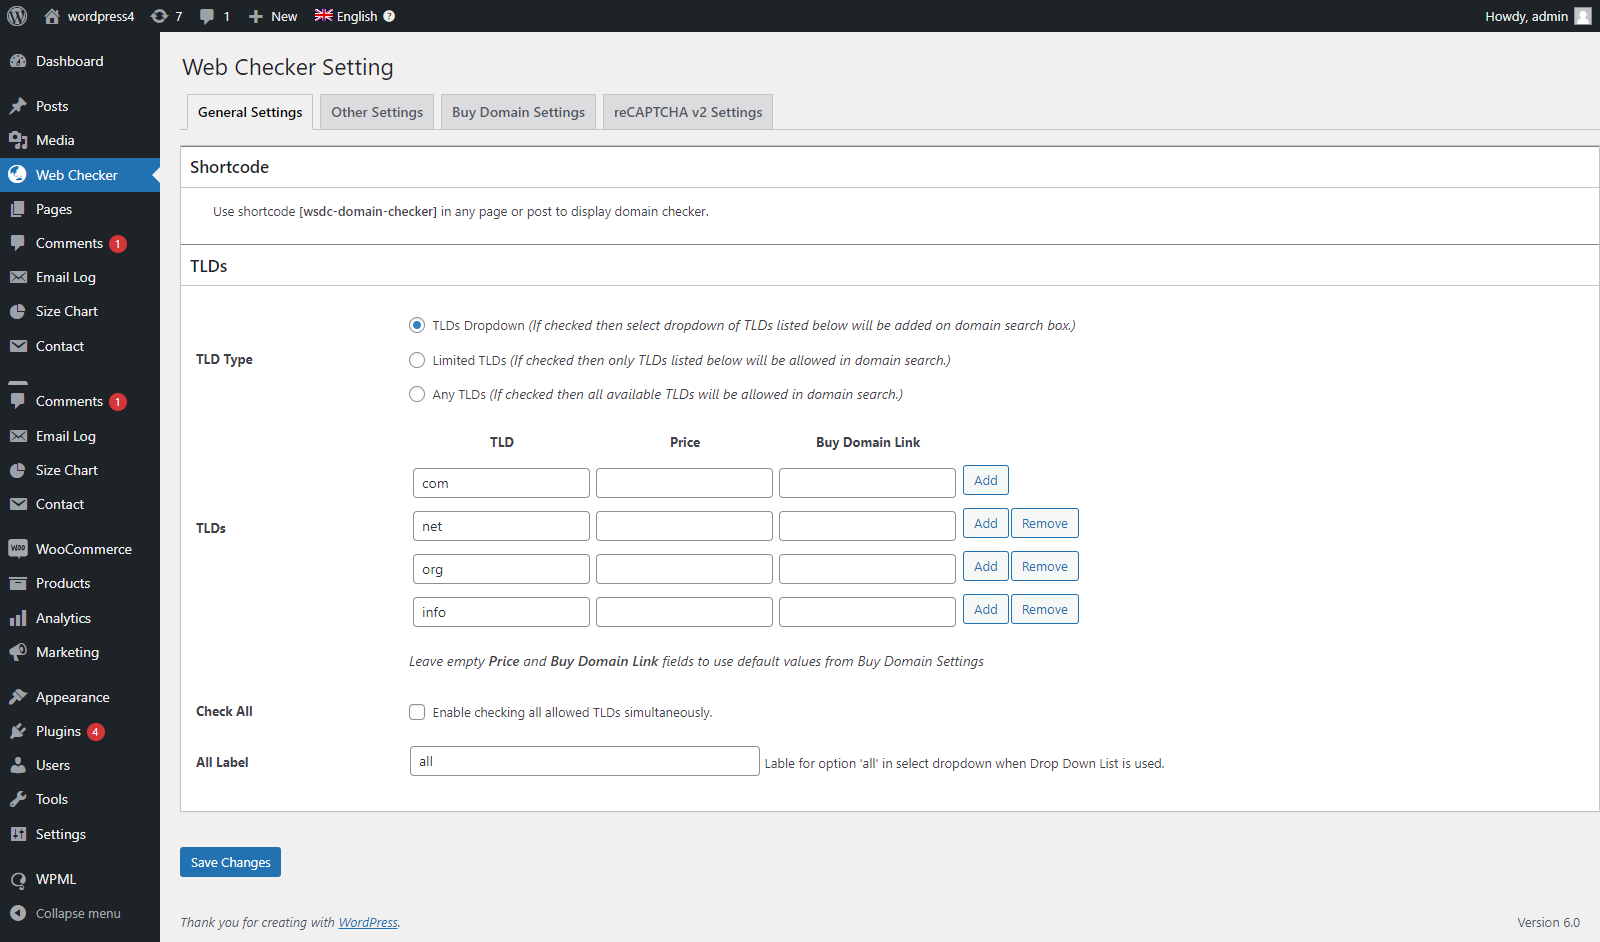Click the All Label input field
This screenshot has width=1600, height=942.
pyautogui.click(x=585, y=761)
